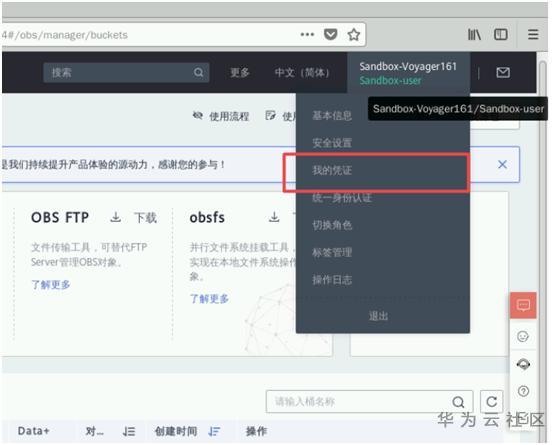
Task: Click the customer service headset icon
Action: click(523, 364)
